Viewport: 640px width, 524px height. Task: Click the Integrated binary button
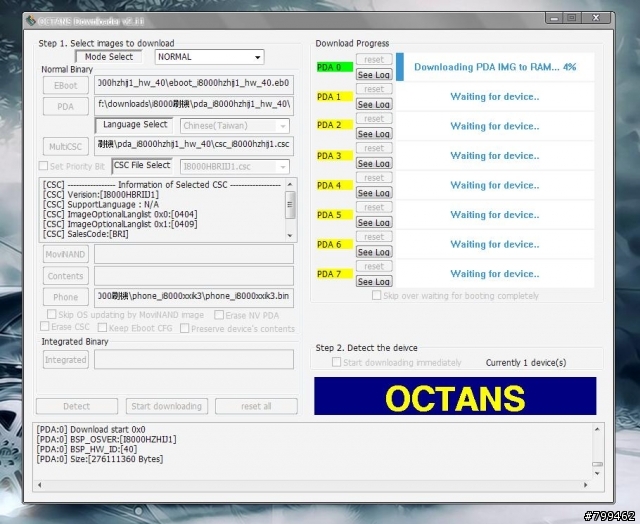pyautogui.click(x=66, y=360)
